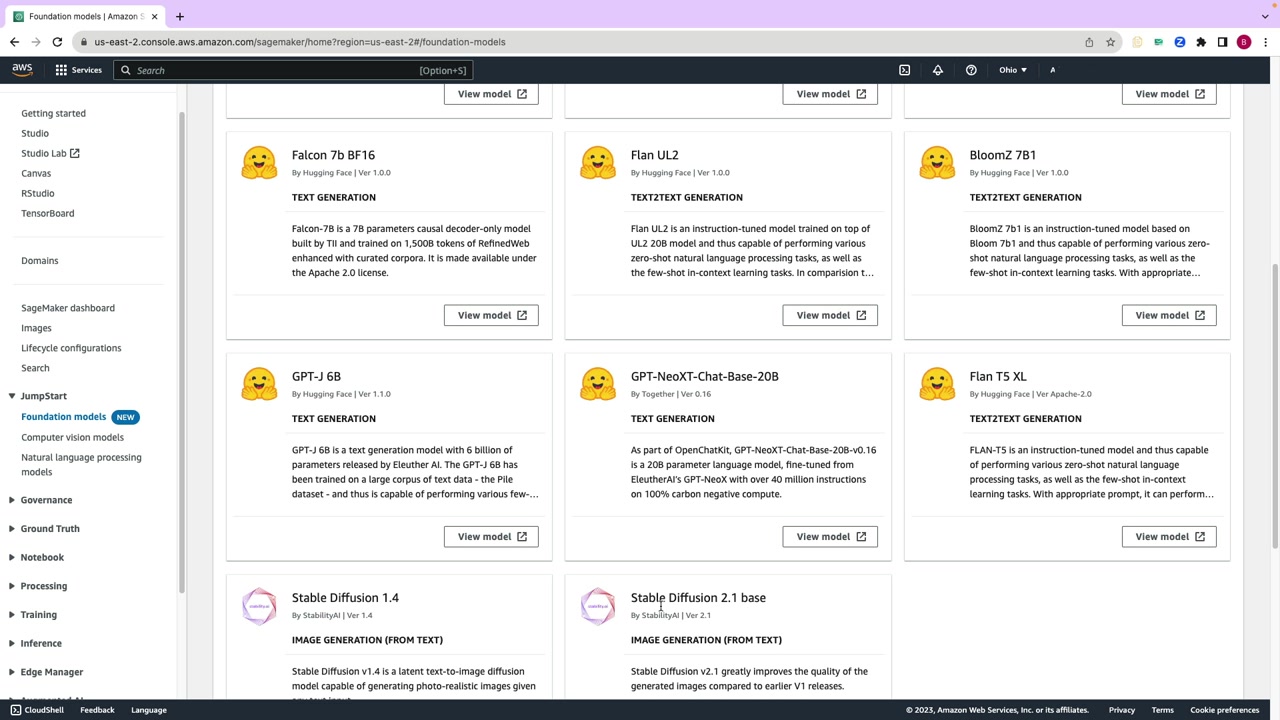View model for GPT-J 6B
This screenshot has height=720, width=1280.
point(491,536)
